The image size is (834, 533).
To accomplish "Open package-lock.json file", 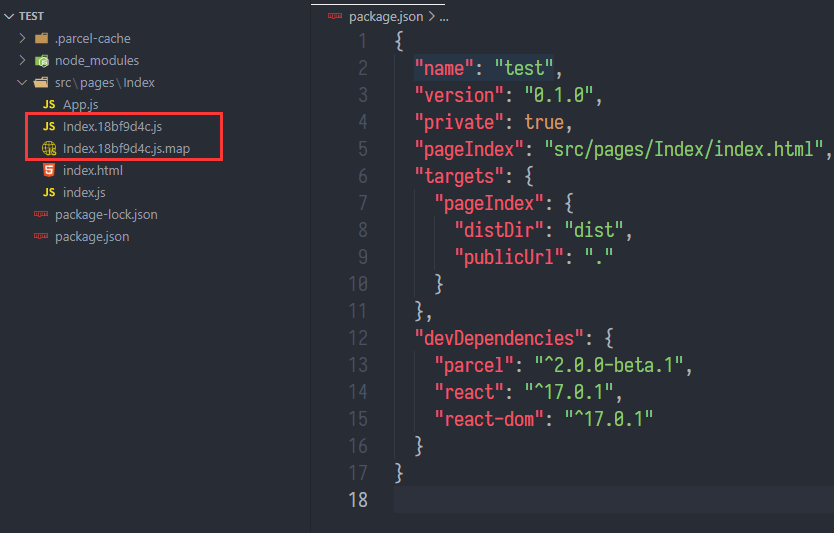I will (106, 214).
